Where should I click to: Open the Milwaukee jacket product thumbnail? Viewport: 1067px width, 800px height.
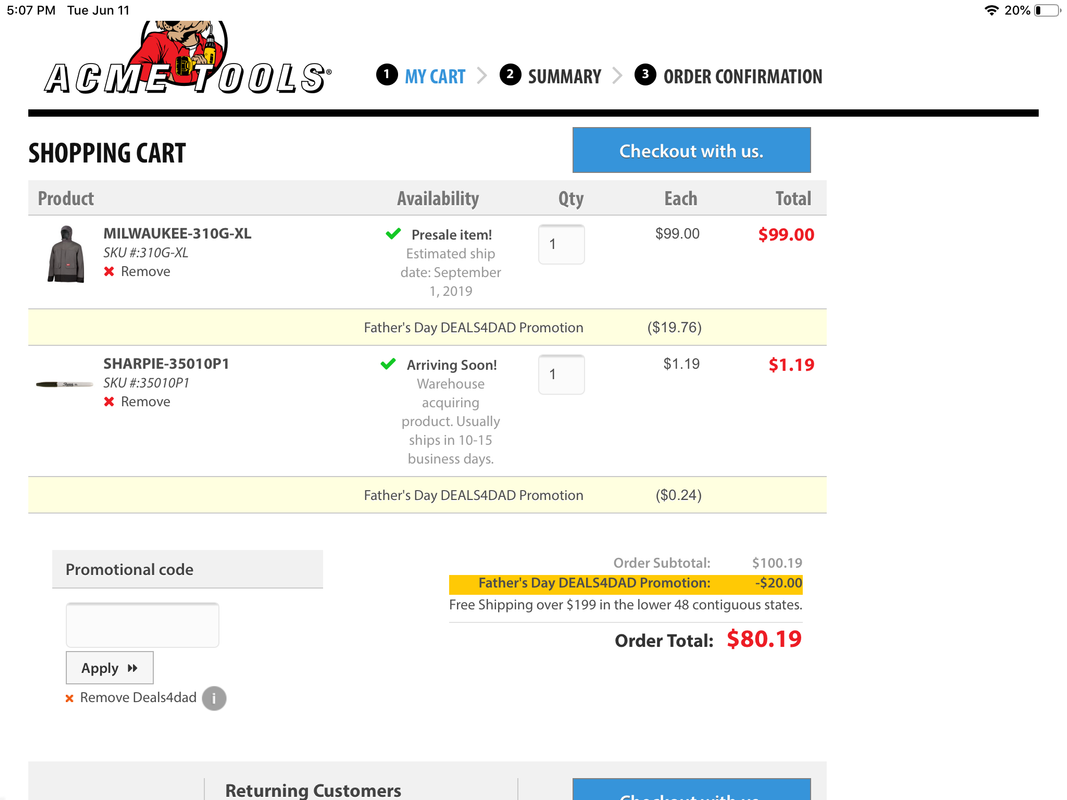point(66,254)
